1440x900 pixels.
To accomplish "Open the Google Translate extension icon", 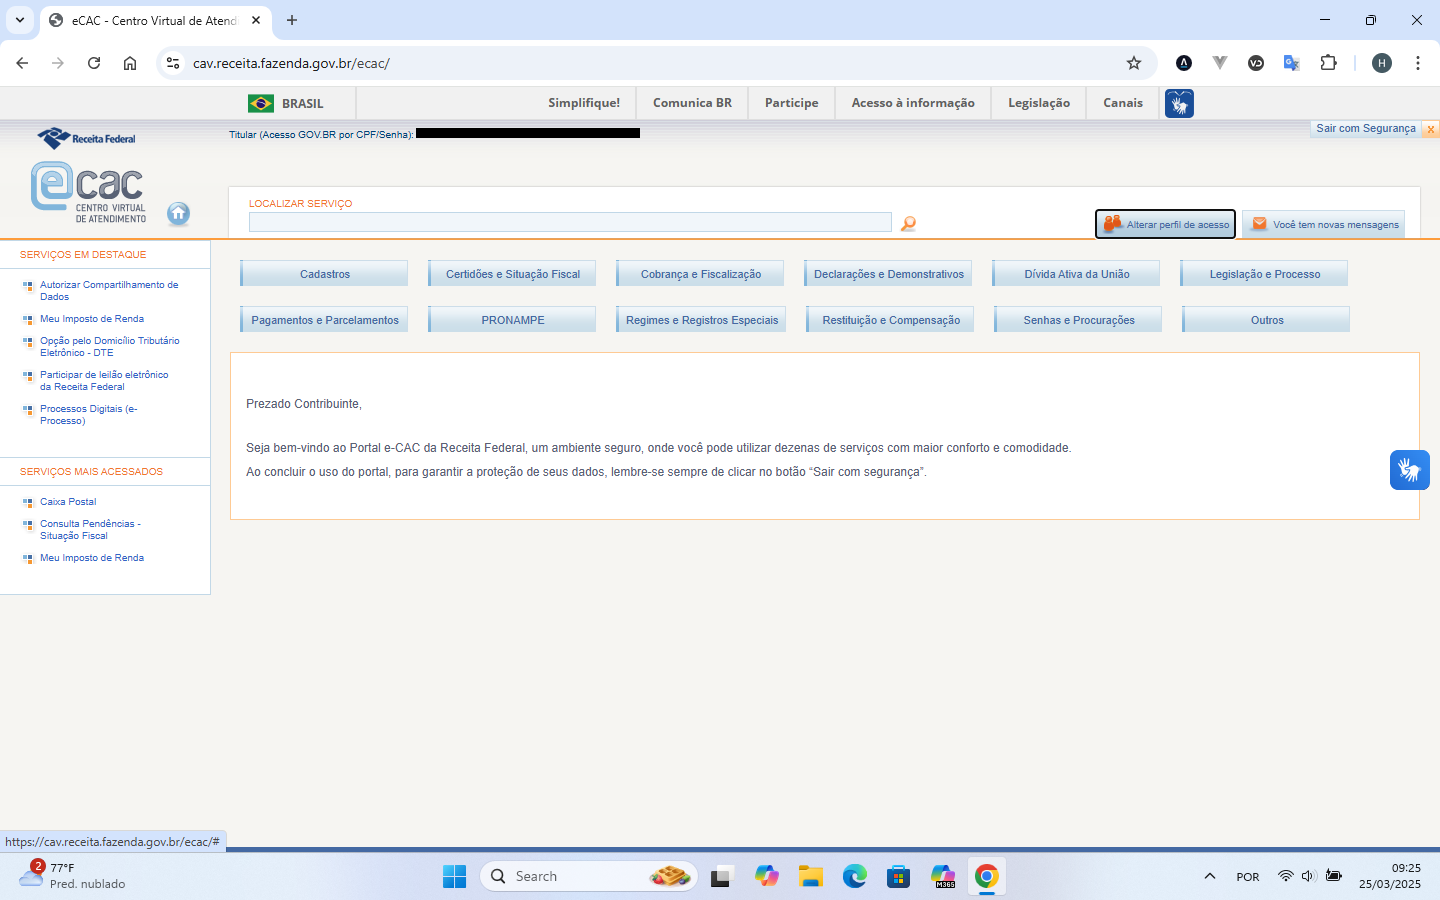I will click(x=1291, y=63).
